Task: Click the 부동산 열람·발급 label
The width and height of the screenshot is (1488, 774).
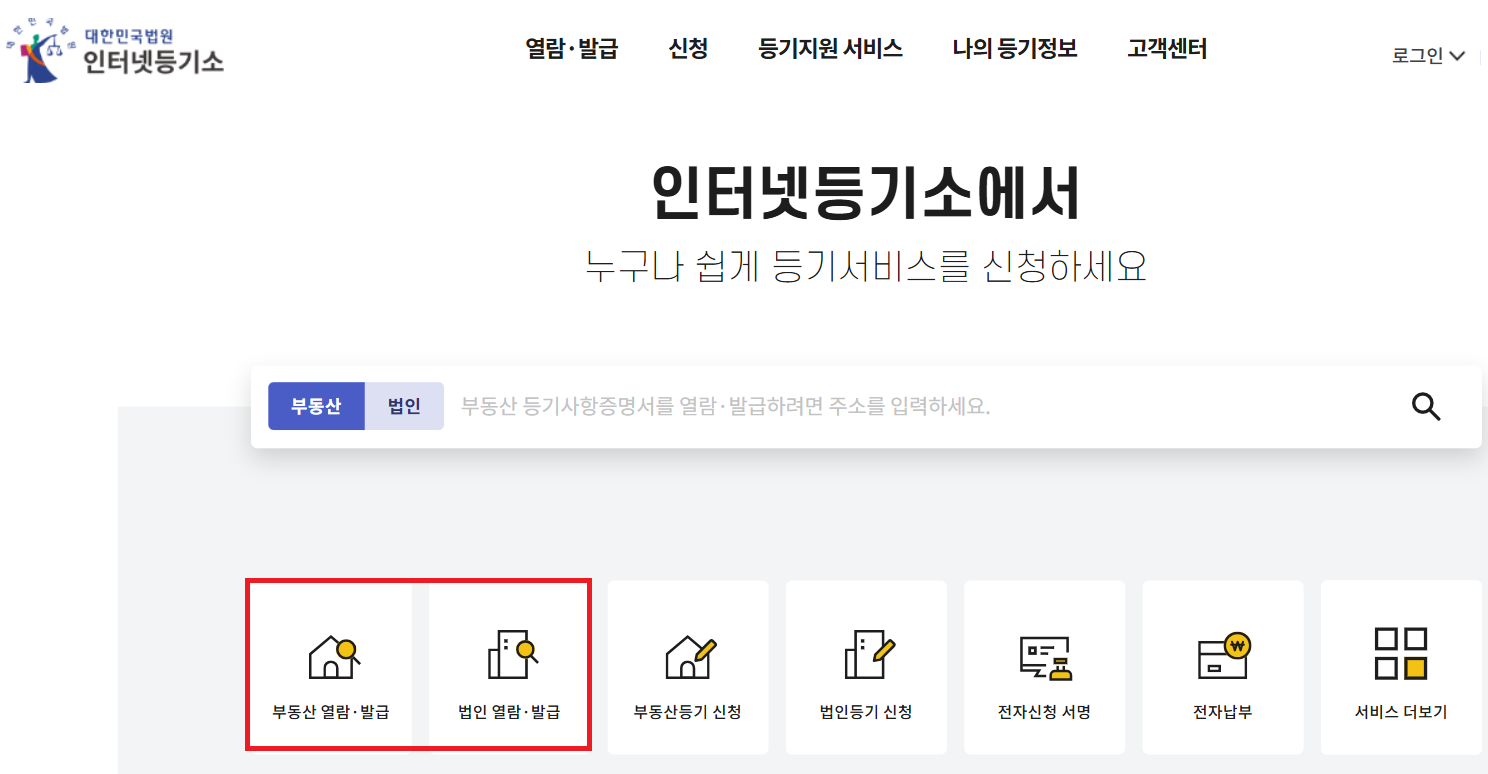Action: [x=331, y=713]
